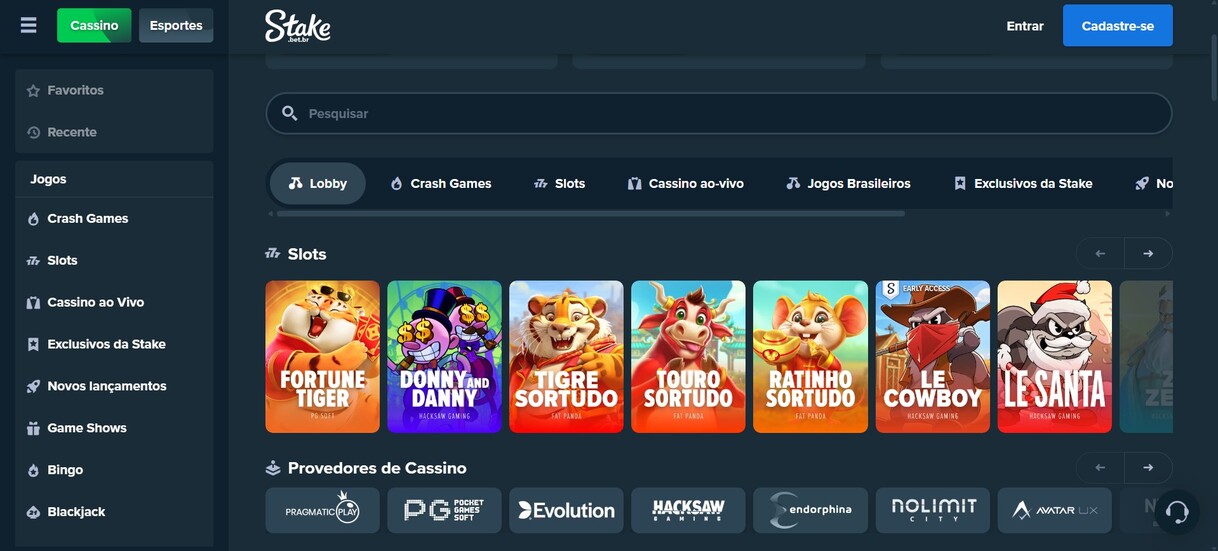
Task: Click the Recente clock icon
Action: pos(33,132)
